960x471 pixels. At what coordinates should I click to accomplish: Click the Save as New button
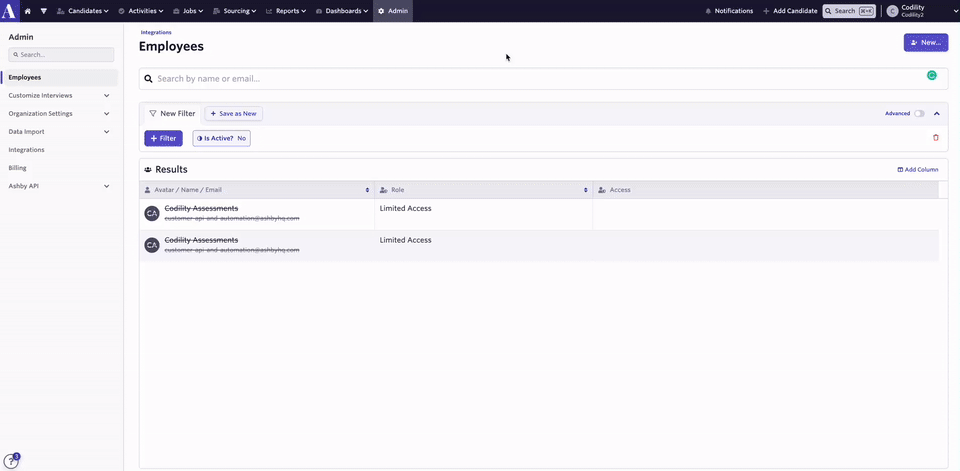click(233, 113)
